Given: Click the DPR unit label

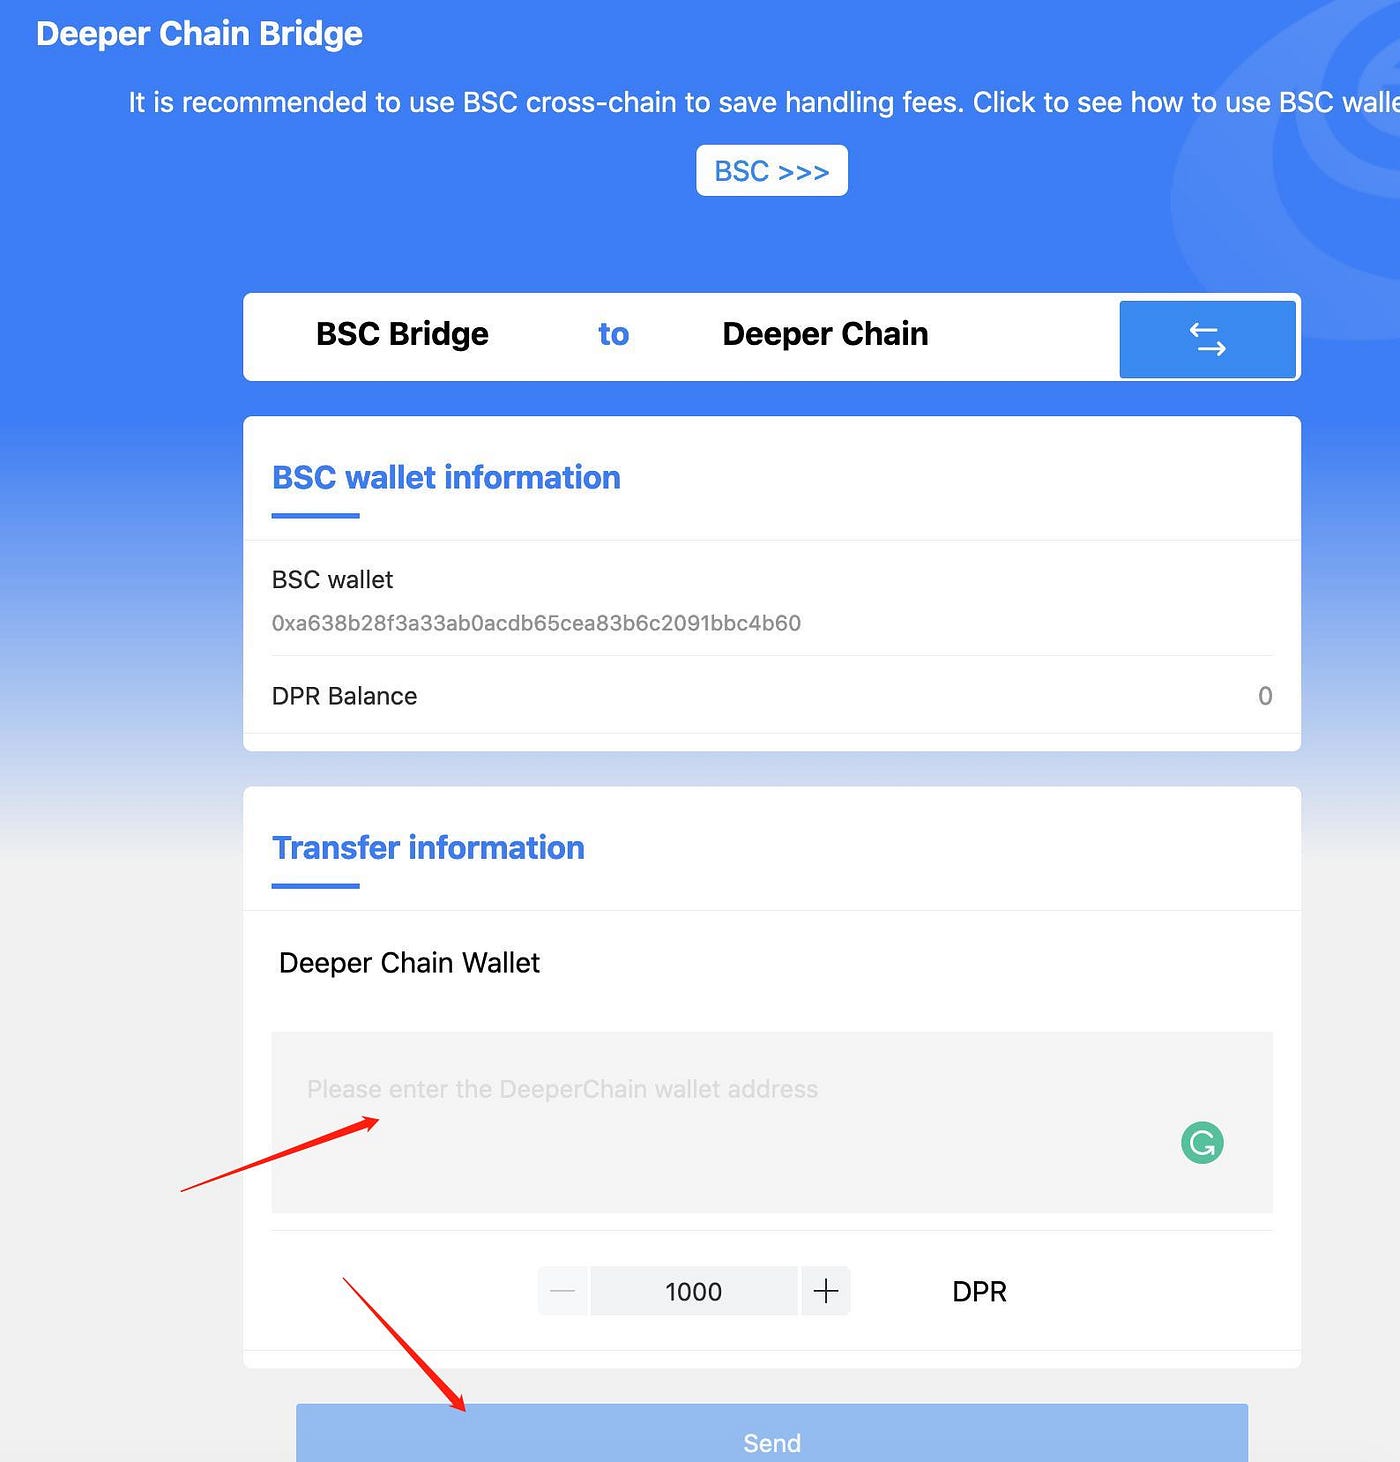Looking at the screenshot, I should [x=978, y=1291].
